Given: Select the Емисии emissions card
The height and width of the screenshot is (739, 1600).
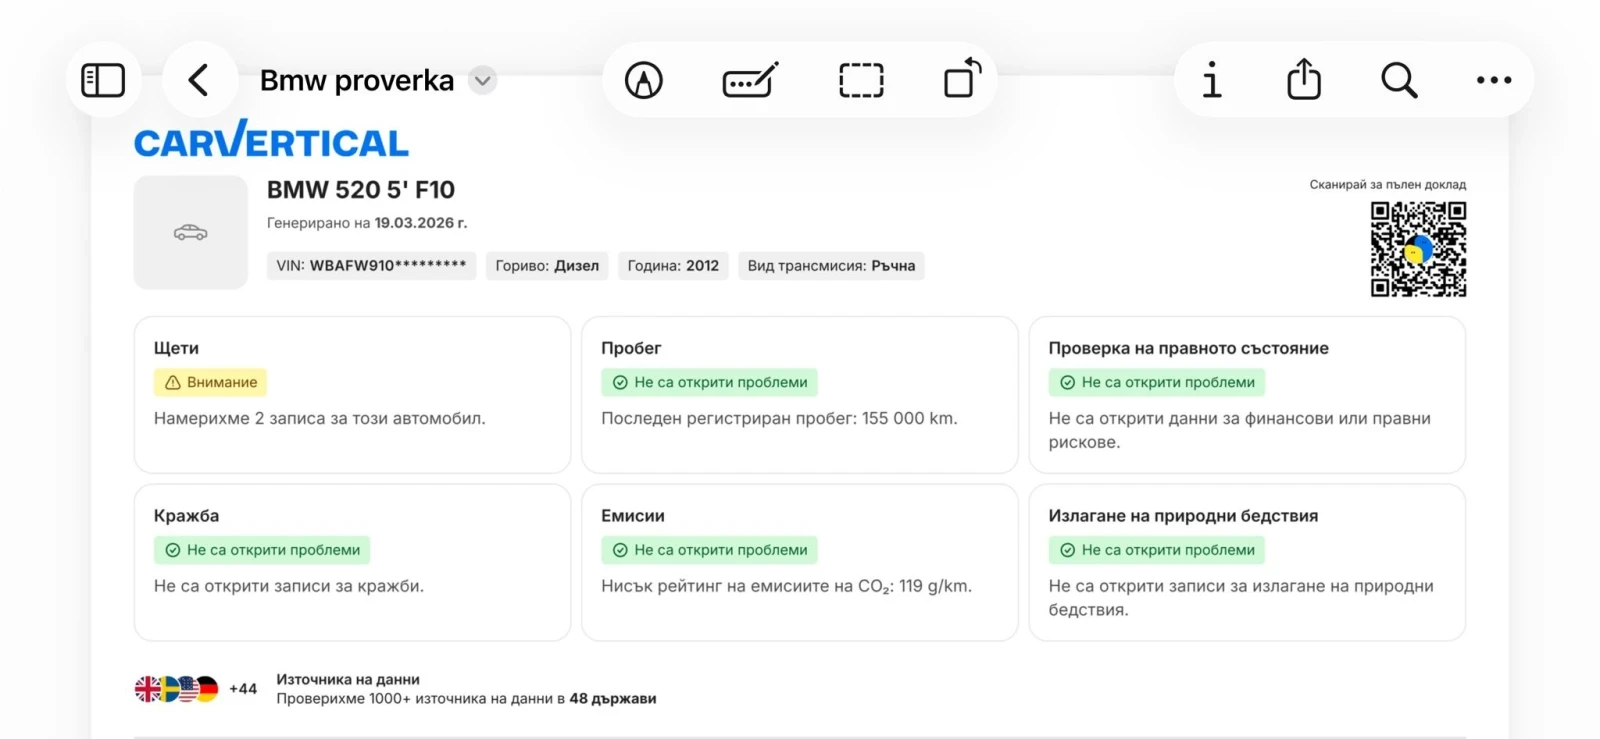Looking at the screenshot, I should tap(799, 562).
